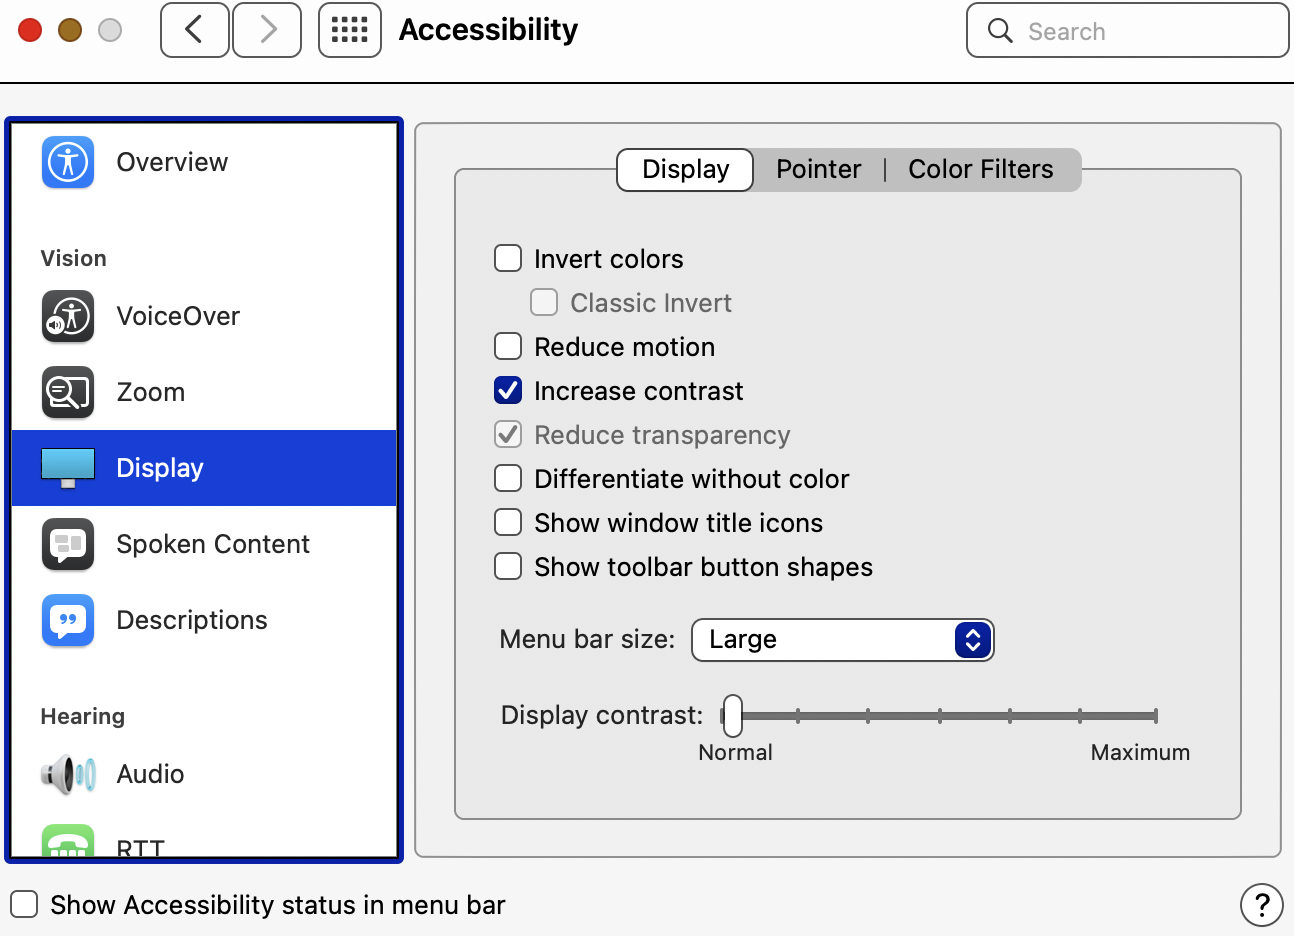Click the back navigation button
1294x936 pixels.
point(195,30)
